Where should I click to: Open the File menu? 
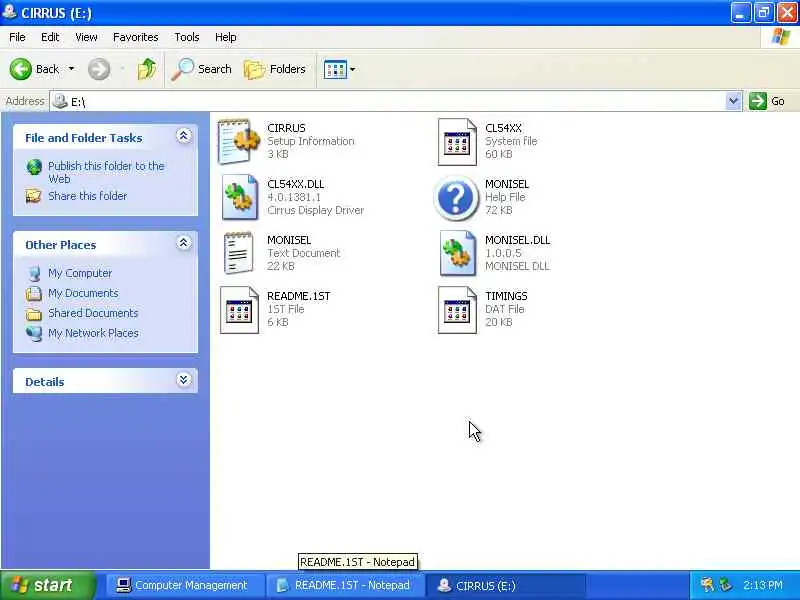17,37
